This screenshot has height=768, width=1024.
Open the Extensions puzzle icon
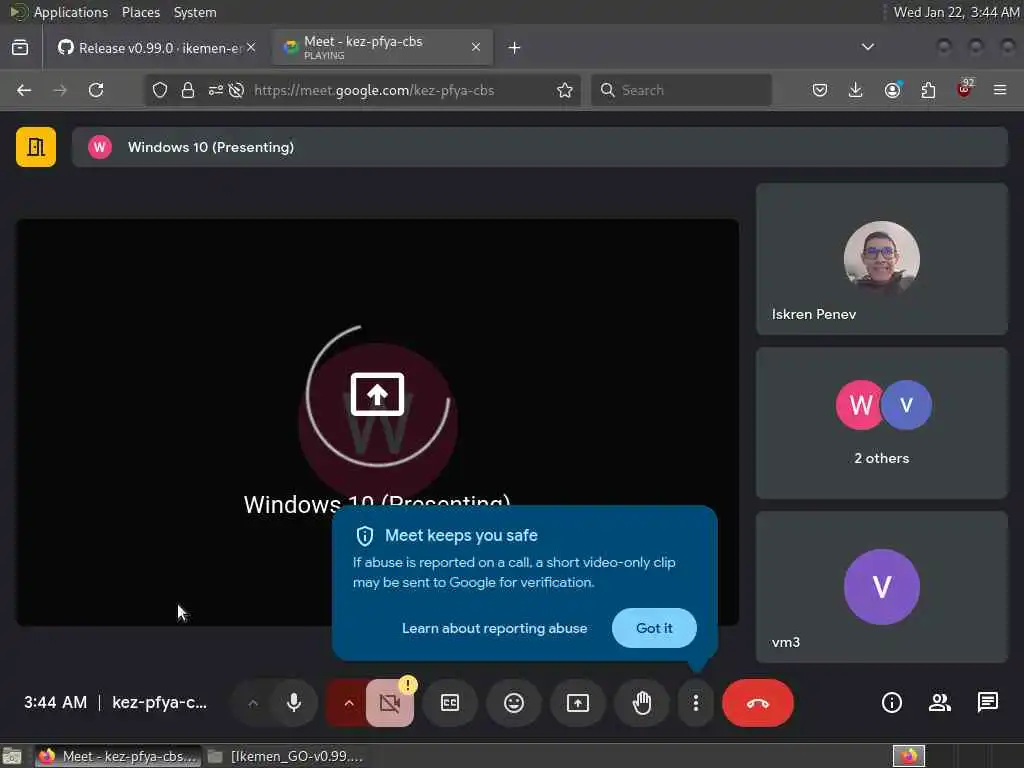928,90
